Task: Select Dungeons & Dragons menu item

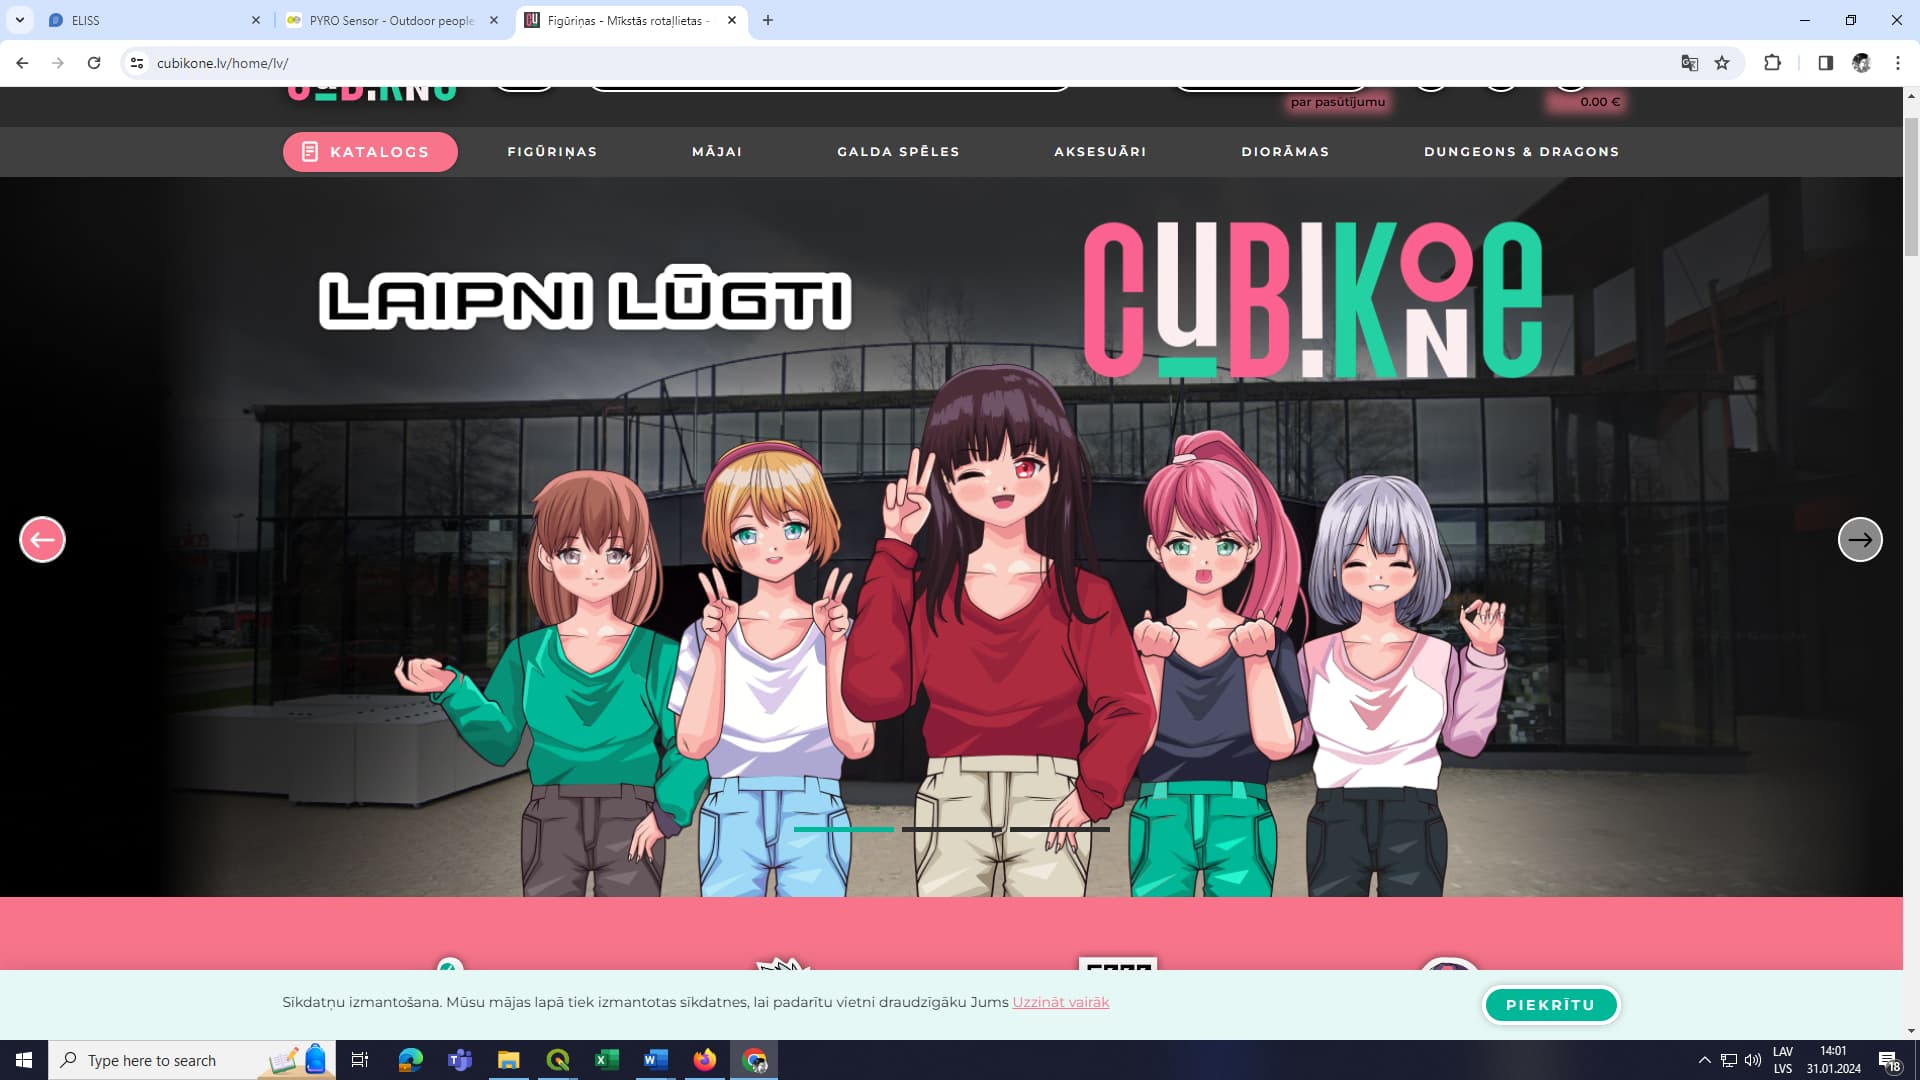Action: (1521, 152)
